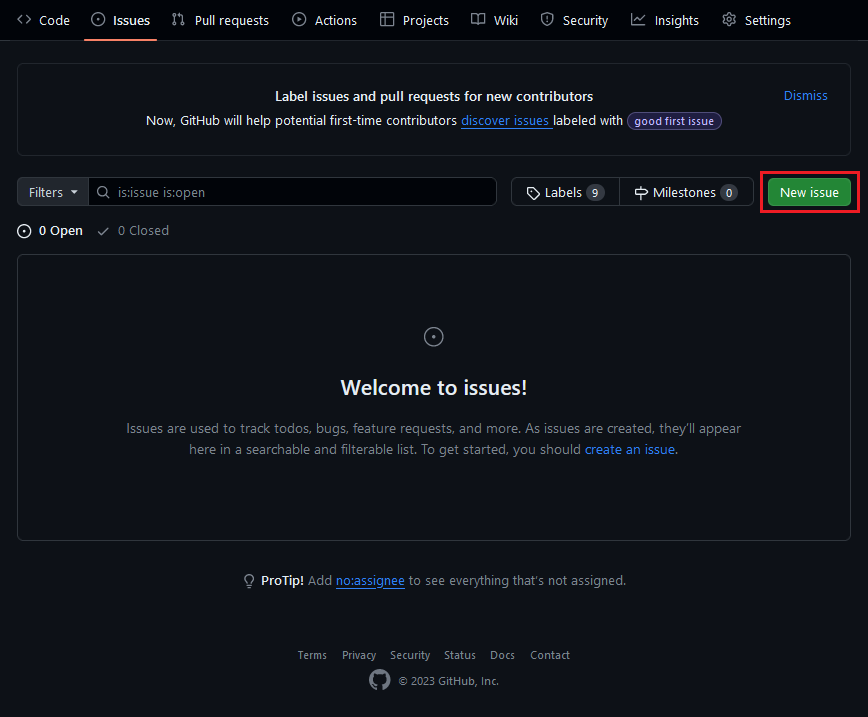
Task: Open the Contact footer link
Action: click(x=550, y=656)
